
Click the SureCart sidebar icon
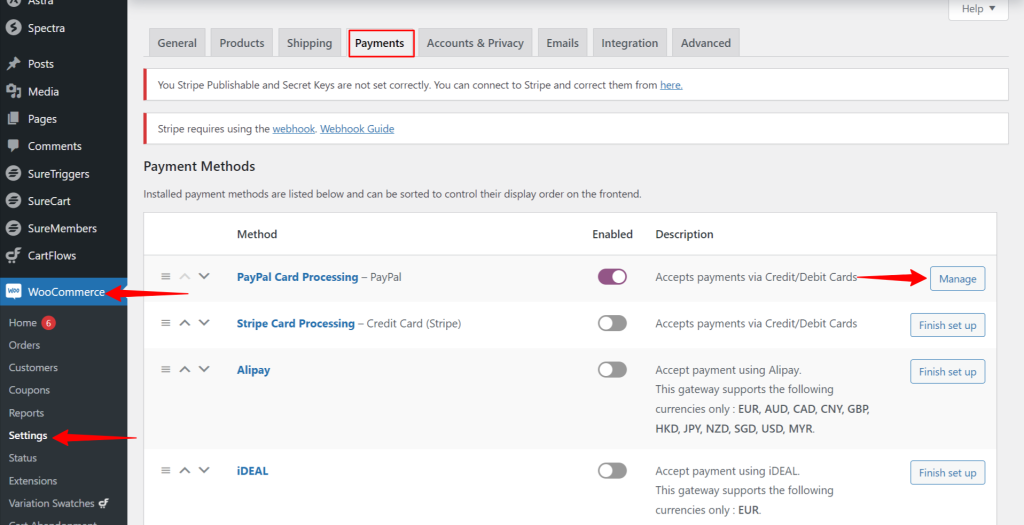(x=13, y=201)
